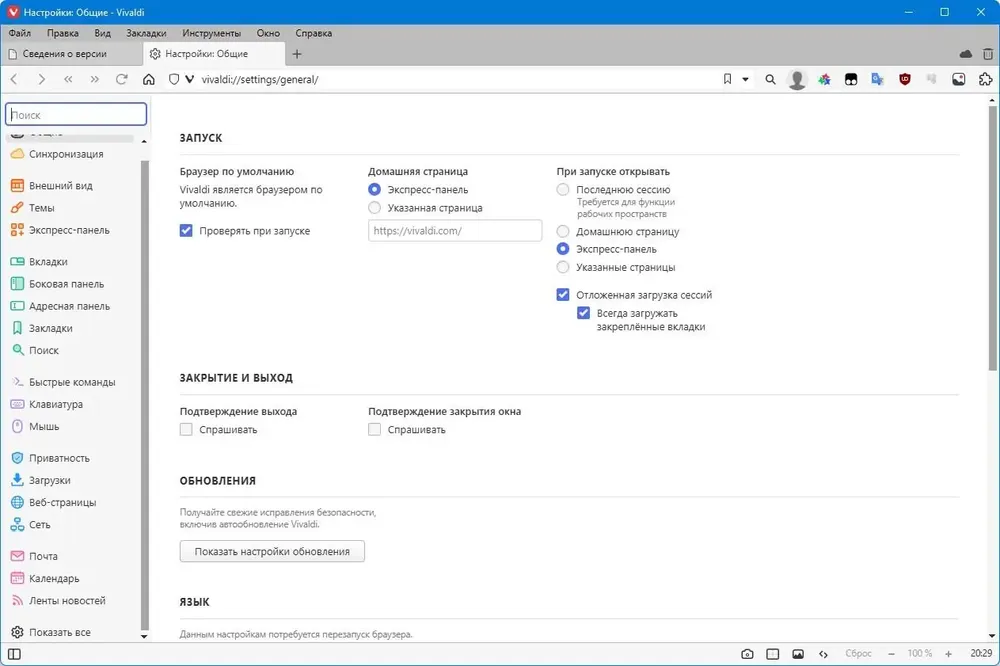Expand bookmark dropdown arrow in address bar
This screenshot has width=1000, height=666.
tap(745, 79)
